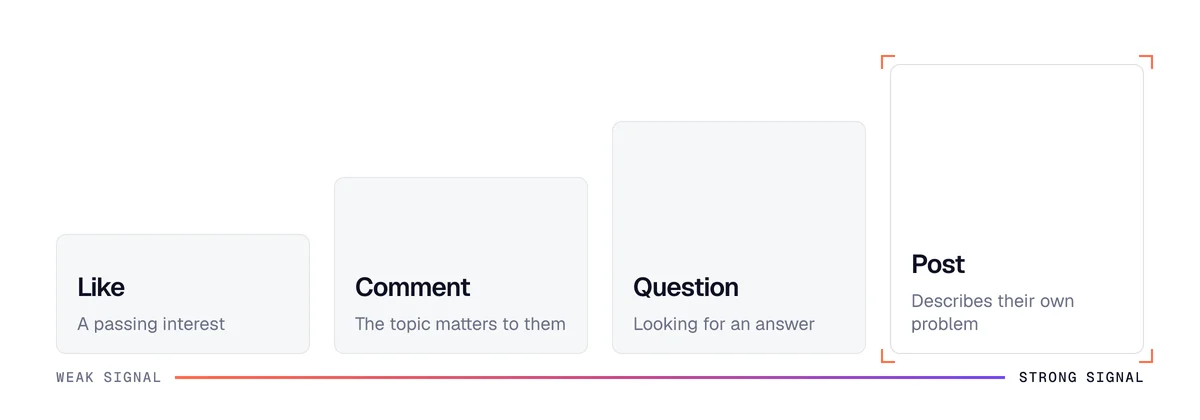Click the 'Question' heading text
This screenshot has height=420, width=1200.
pos(686,287)
